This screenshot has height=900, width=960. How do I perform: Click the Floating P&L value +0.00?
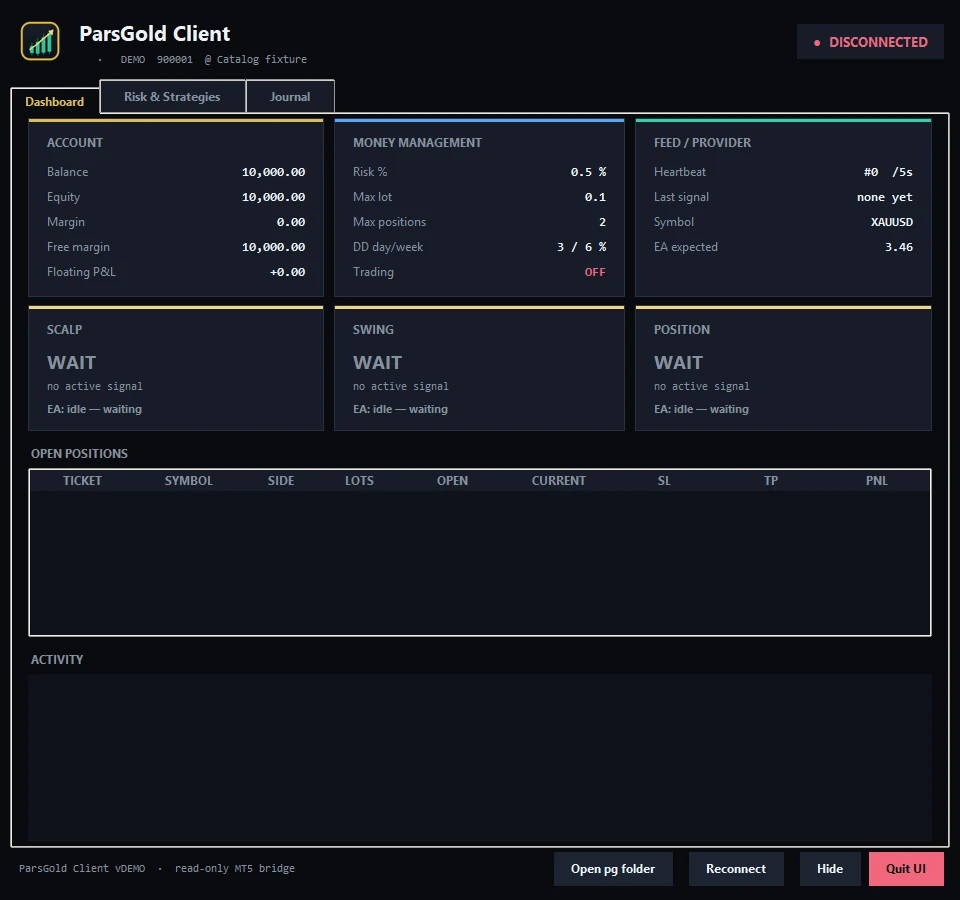(287, 272)
